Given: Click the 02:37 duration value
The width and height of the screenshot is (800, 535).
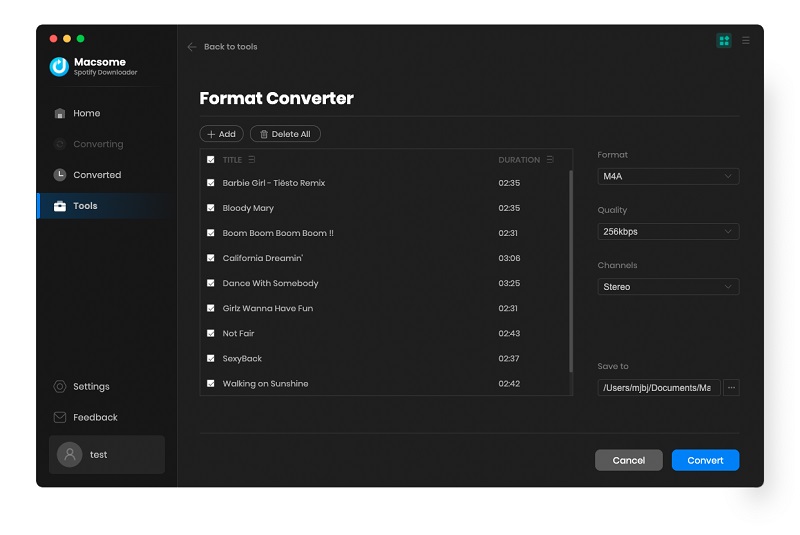Looking at the screenshot, I should coord(509,359).
